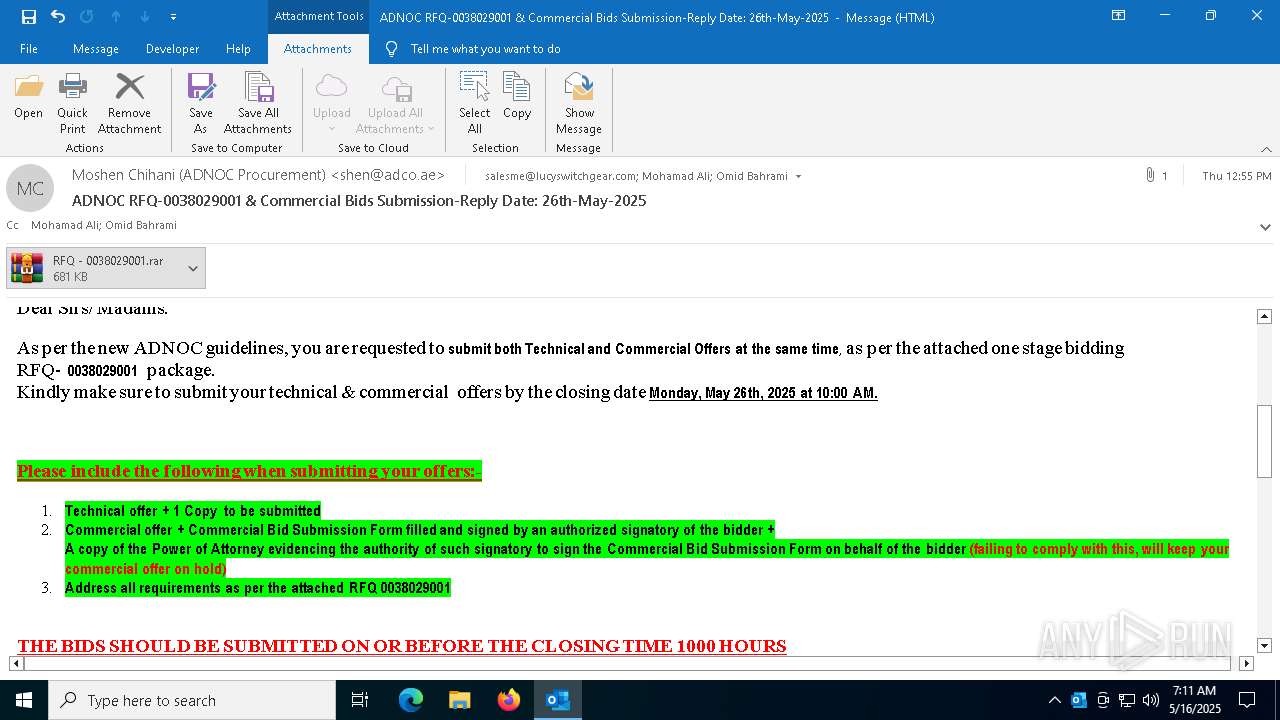Click the volume speaker tray icon

pos(1150,700)
